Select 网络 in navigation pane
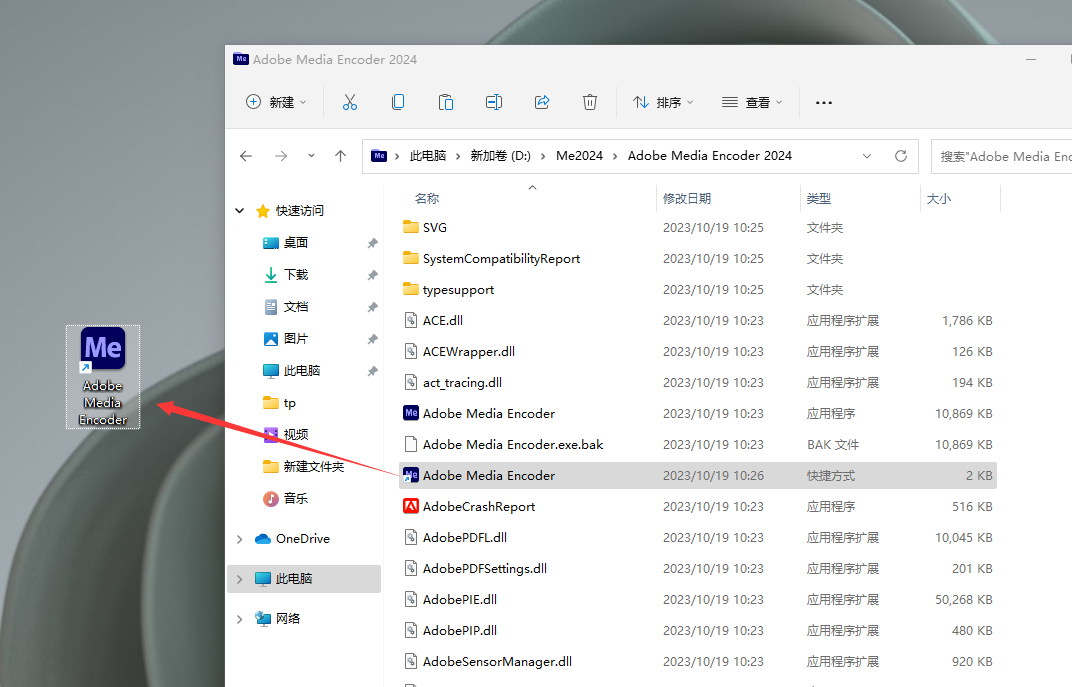1072x687 pixels. (x=288, y=619)
